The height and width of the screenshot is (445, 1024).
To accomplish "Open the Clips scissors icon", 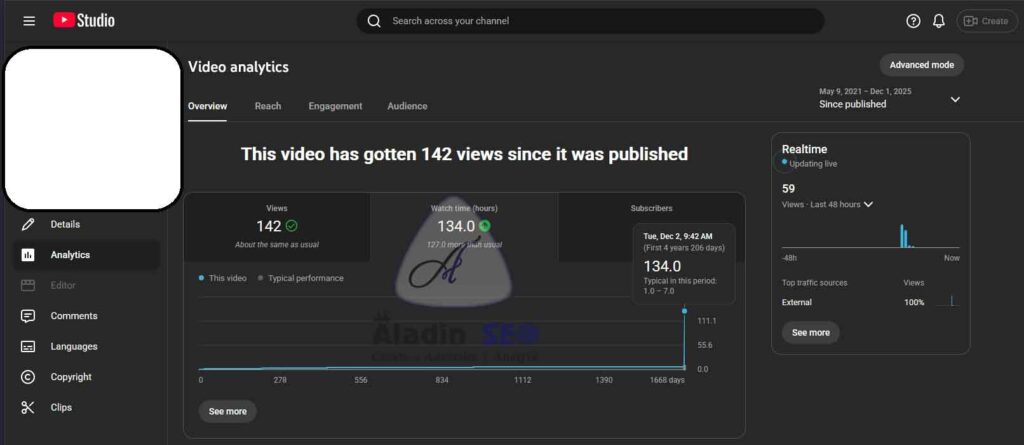I will click(29, 408).
